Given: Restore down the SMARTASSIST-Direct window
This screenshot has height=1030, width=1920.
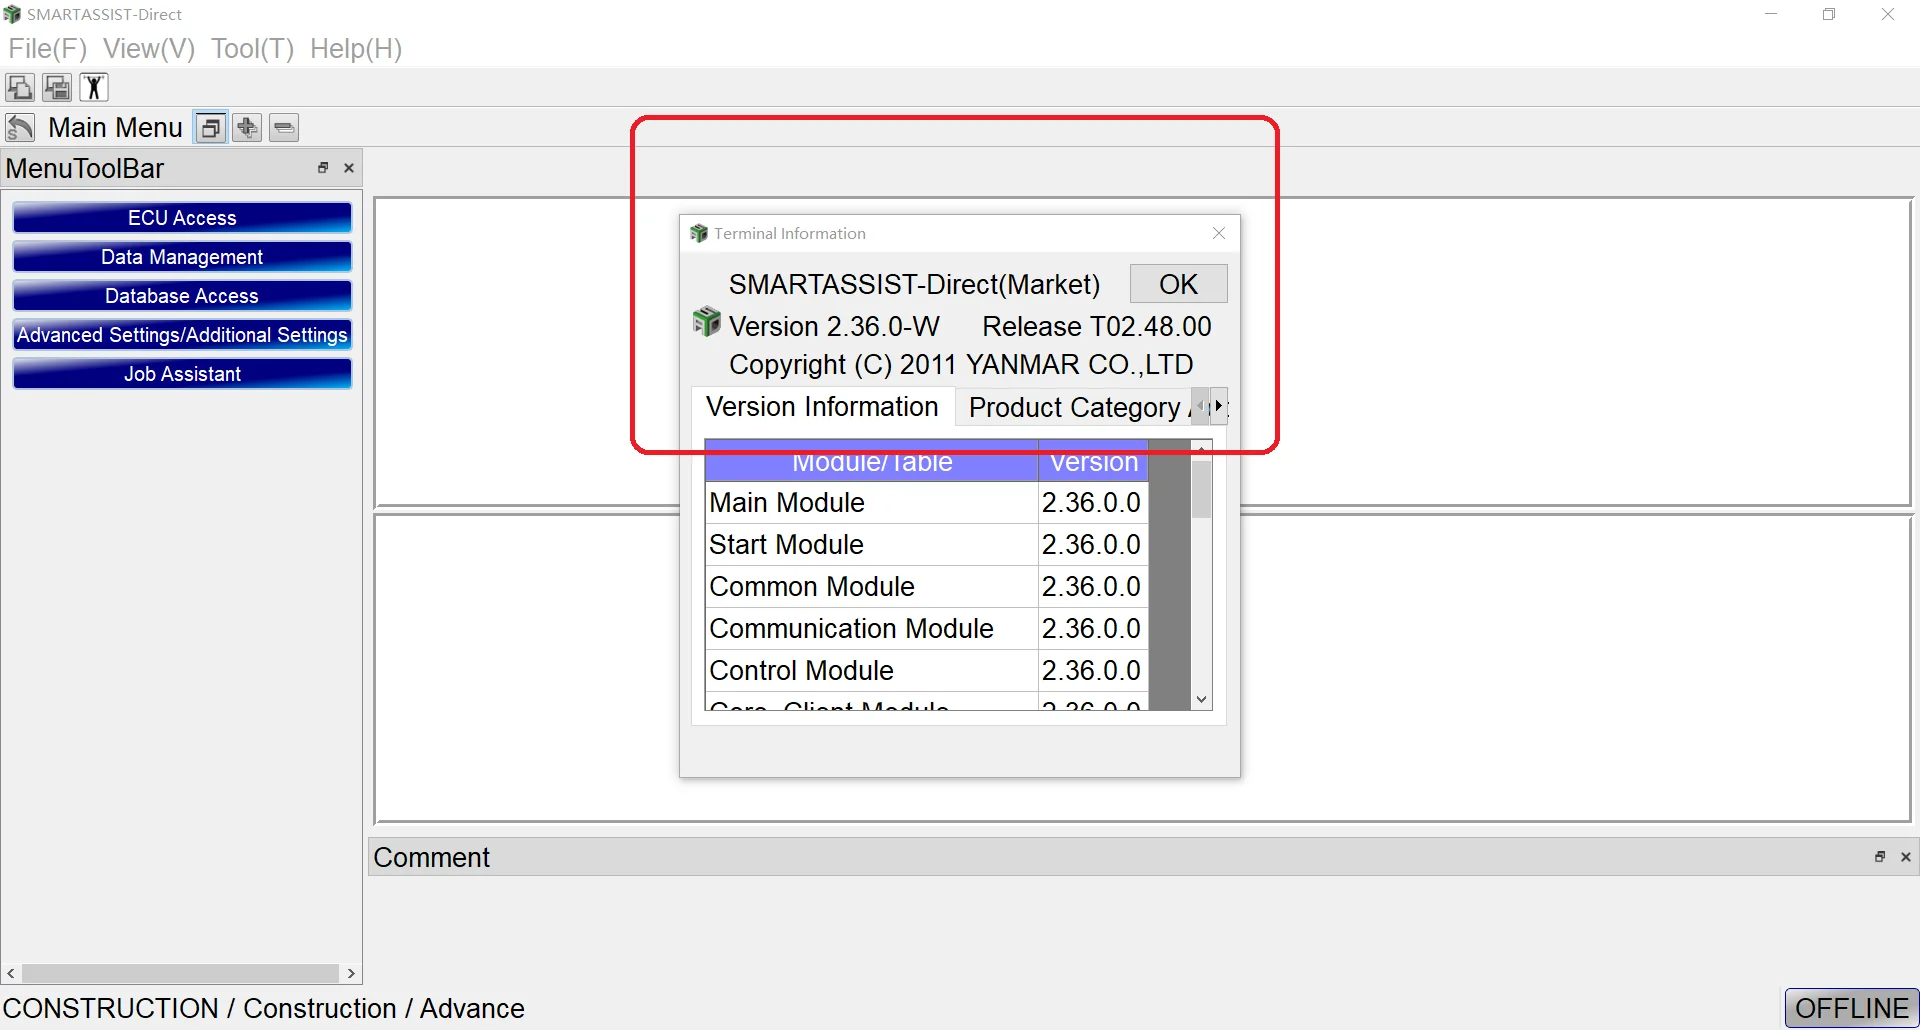Looking at the screenshot, I should [1829, 14].
